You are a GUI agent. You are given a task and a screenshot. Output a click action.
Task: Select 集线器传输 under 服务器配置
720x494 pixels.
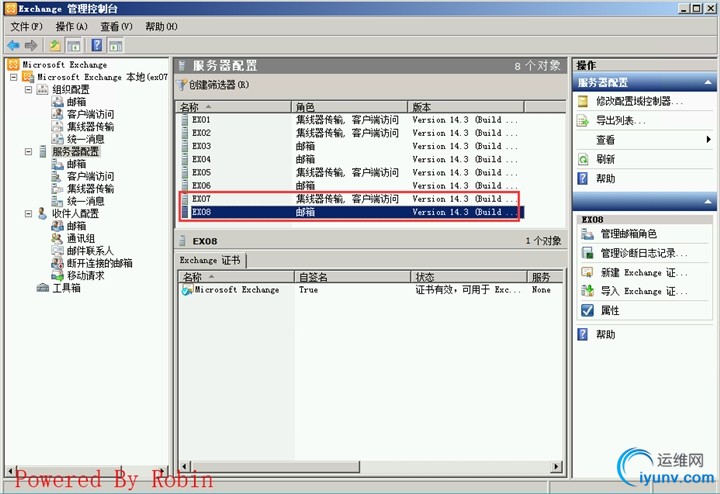83,189
